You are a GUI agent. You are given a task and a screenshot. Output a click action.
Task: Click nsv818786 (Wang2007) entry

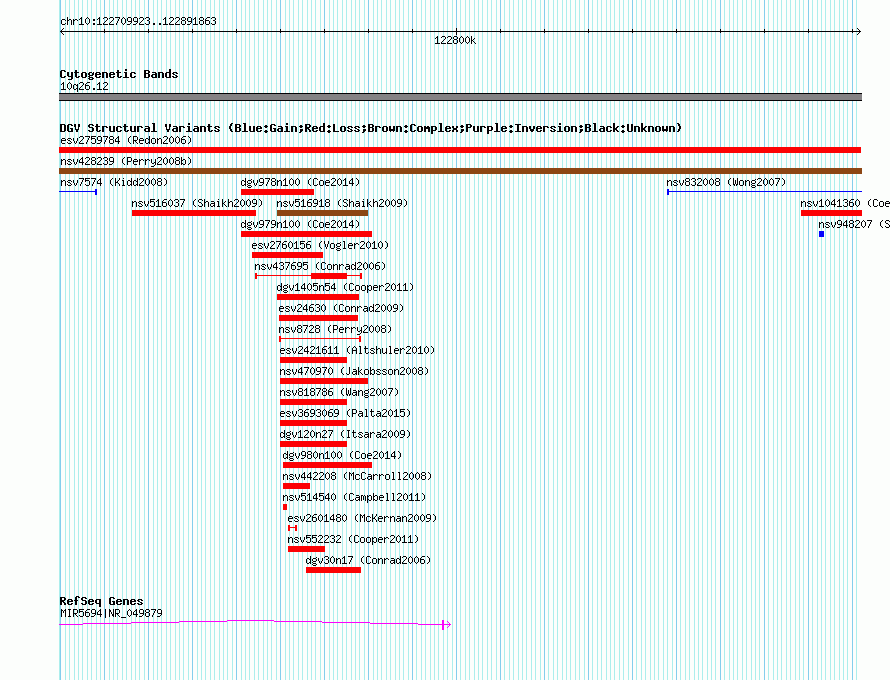click(313, 402)
